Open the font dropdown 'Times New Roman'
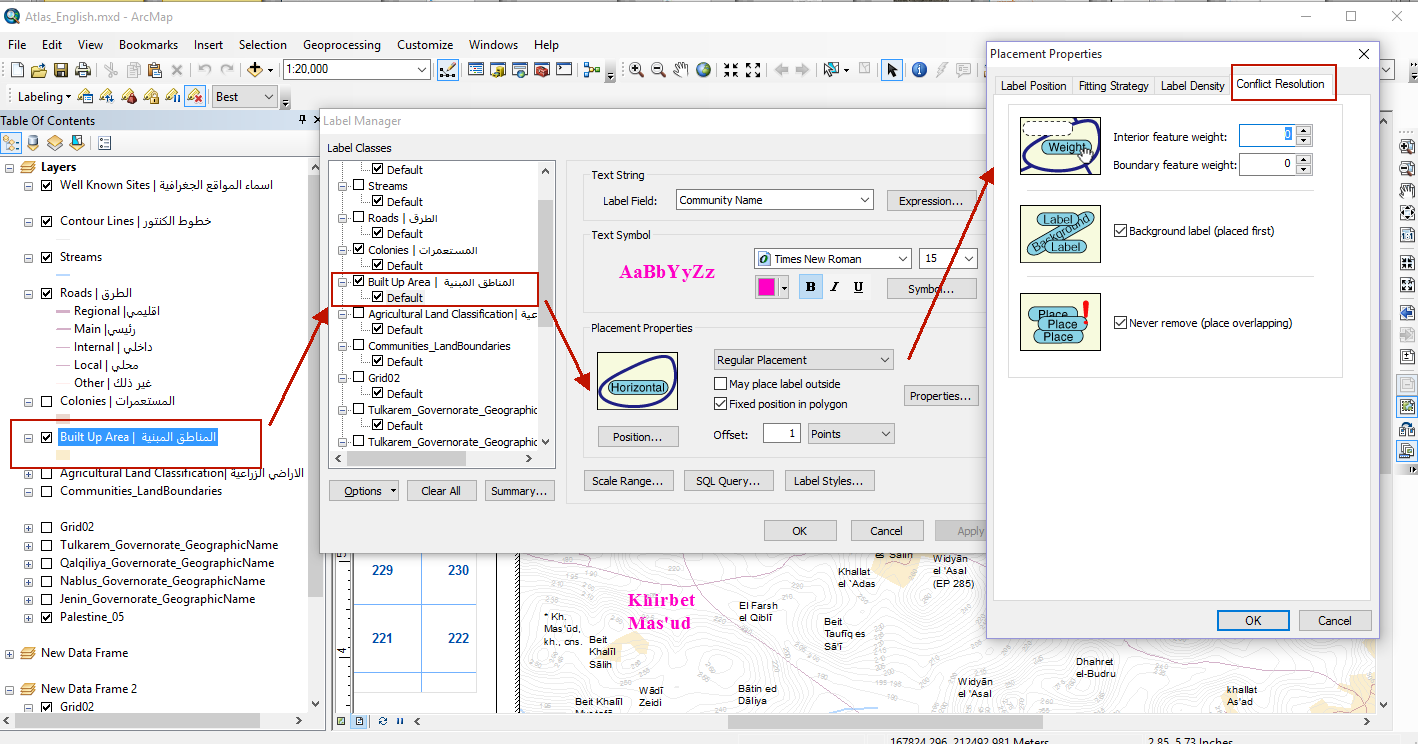Screen dimensions: 1418x744 pos(903,259)
